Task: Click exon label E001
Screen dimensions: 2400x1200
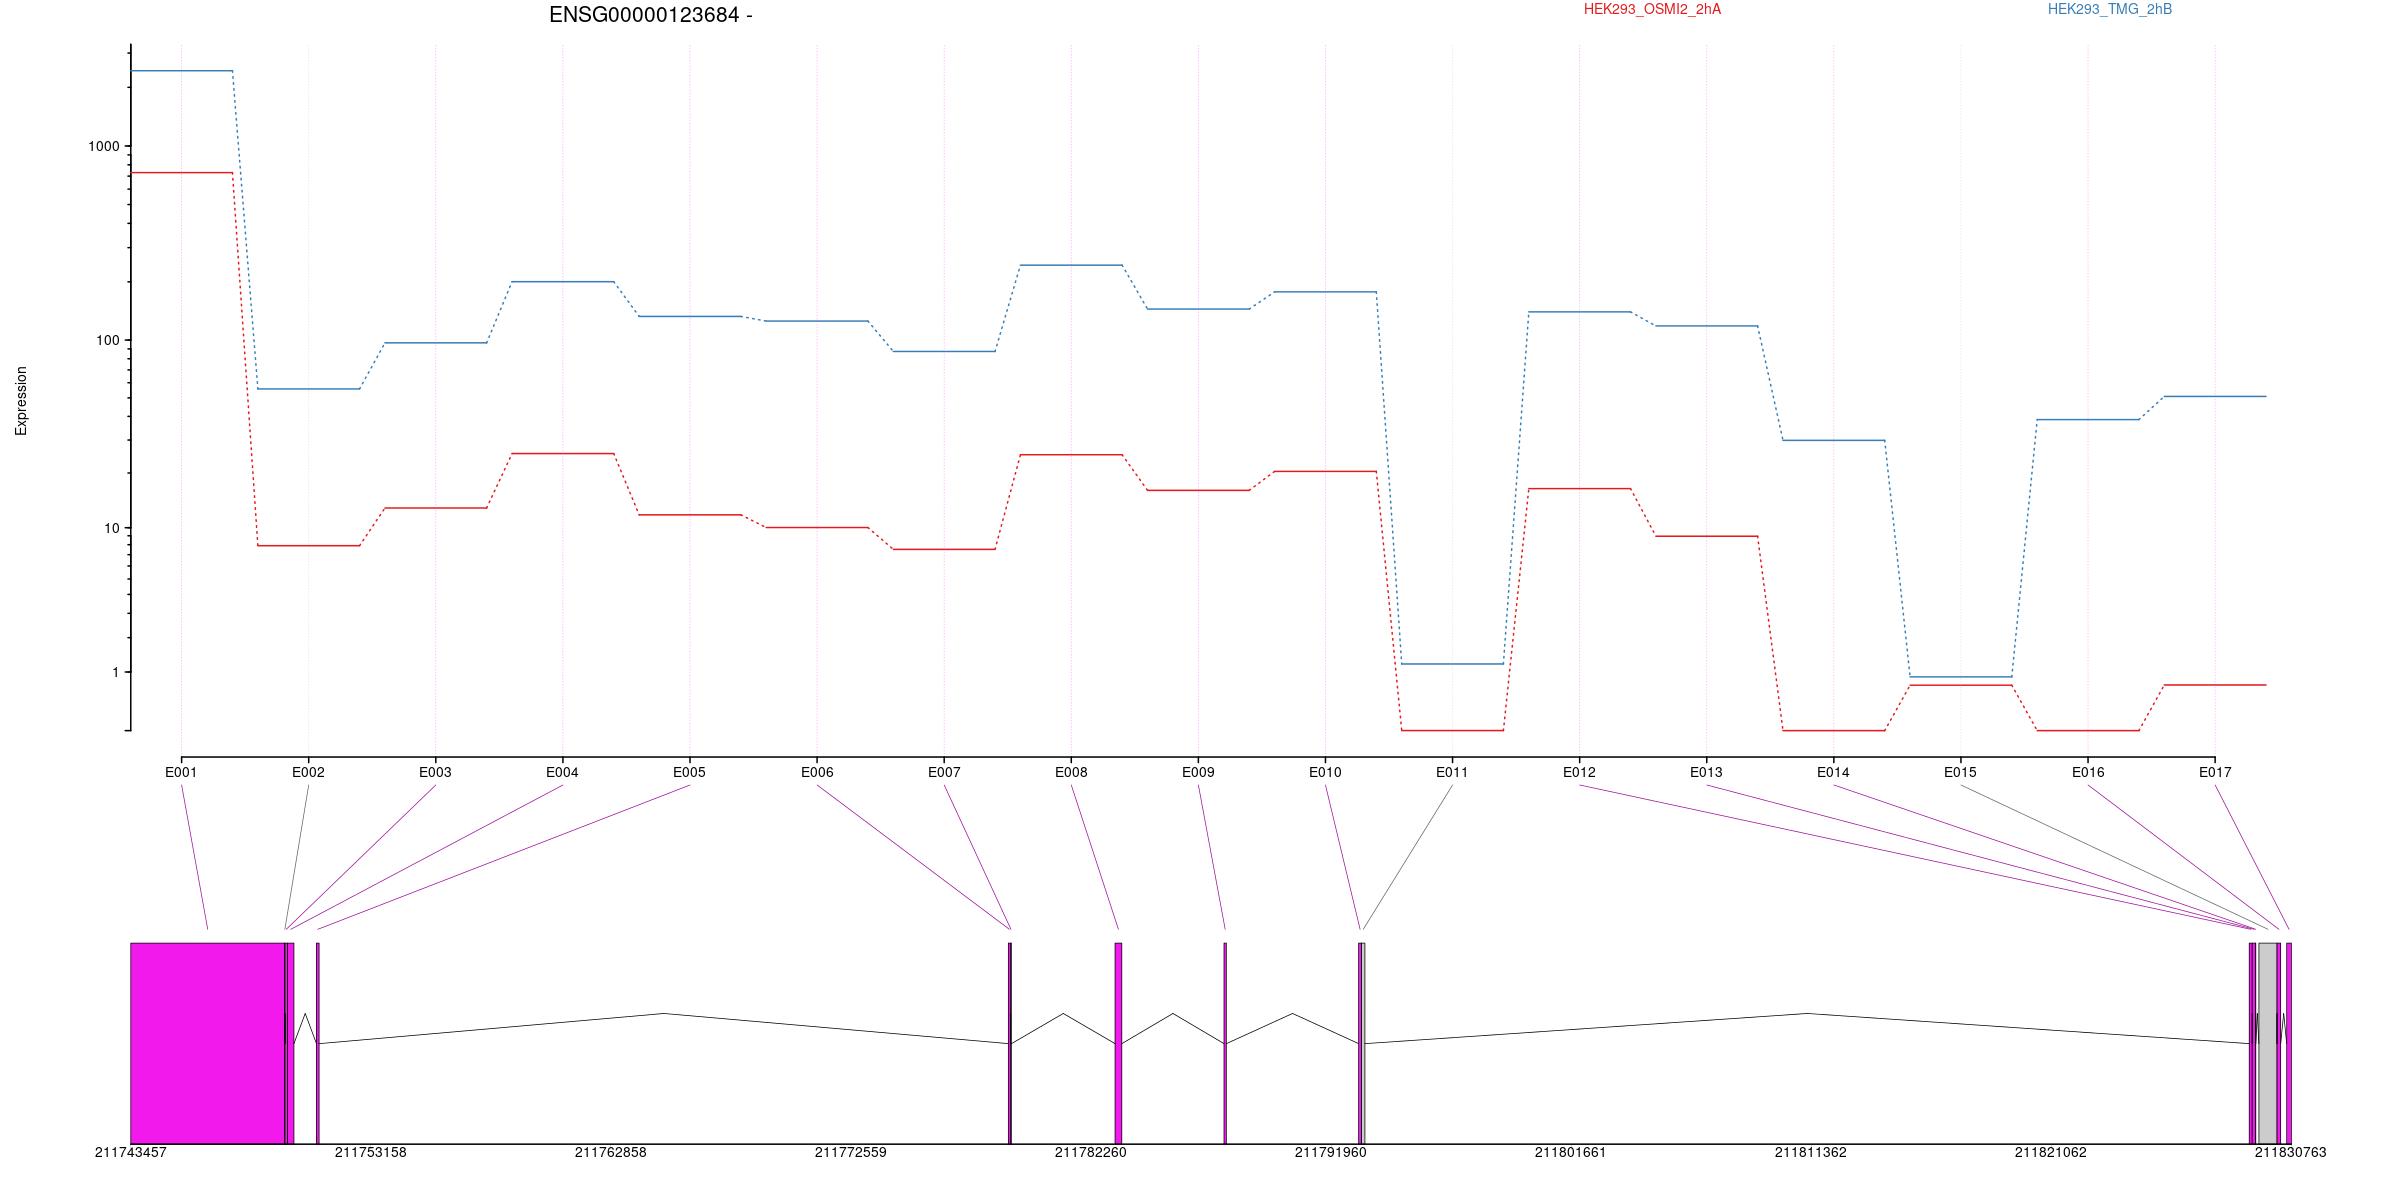Action: click(x=181, y=772)
